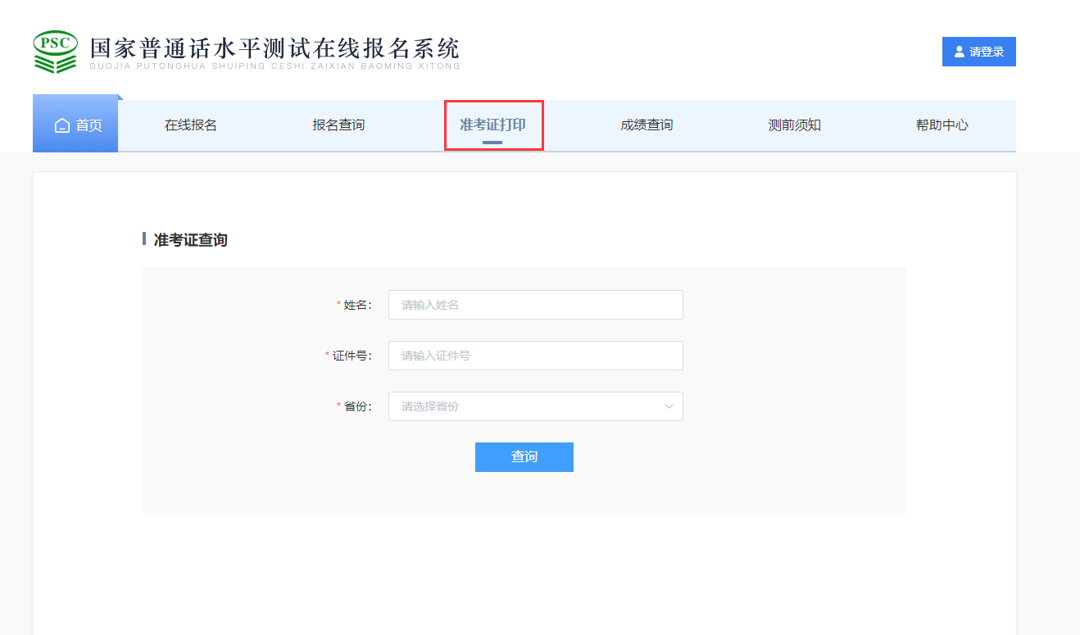1080x635 pixels.
Task: Click the user icon in the login button
Action: [x=959, y=52]
